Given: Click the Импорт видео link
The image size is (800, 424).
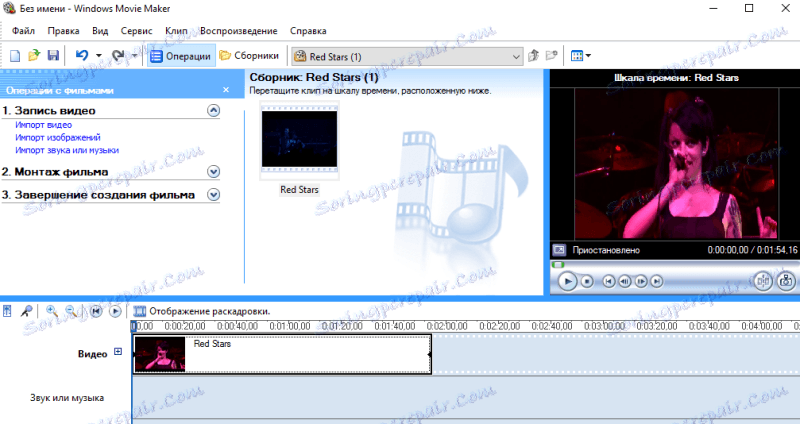Looking at the screenshot, I should (43, 125).
